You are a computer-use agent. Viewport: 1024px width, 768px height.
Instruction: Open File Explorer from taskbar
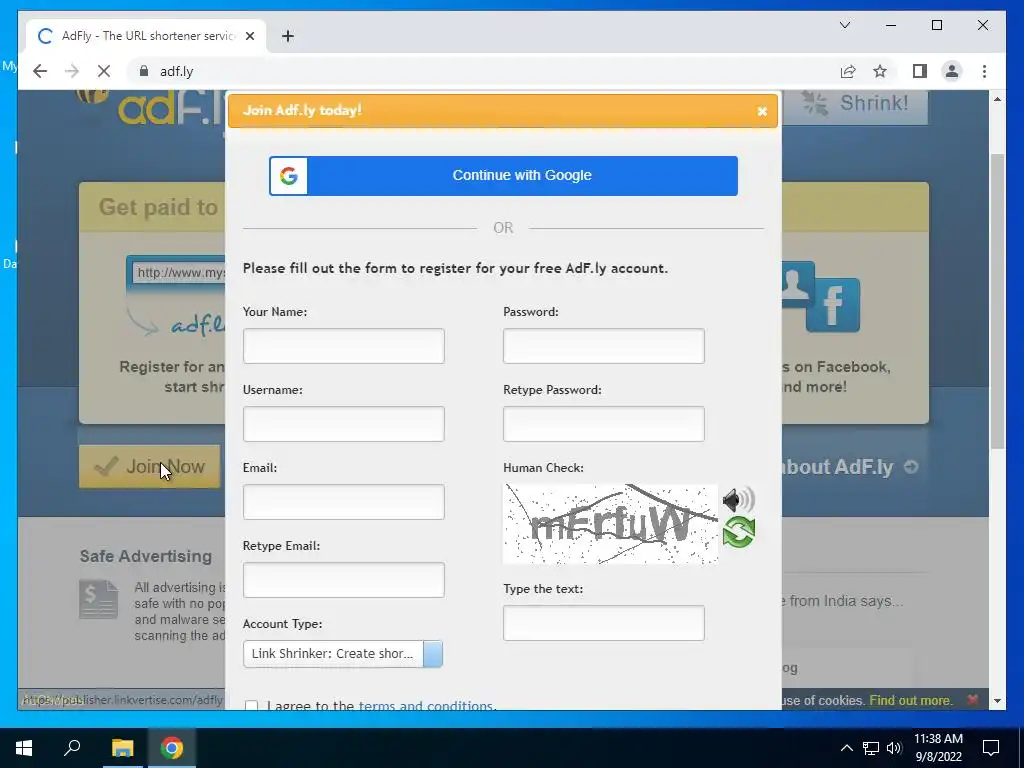pos(122,748)
